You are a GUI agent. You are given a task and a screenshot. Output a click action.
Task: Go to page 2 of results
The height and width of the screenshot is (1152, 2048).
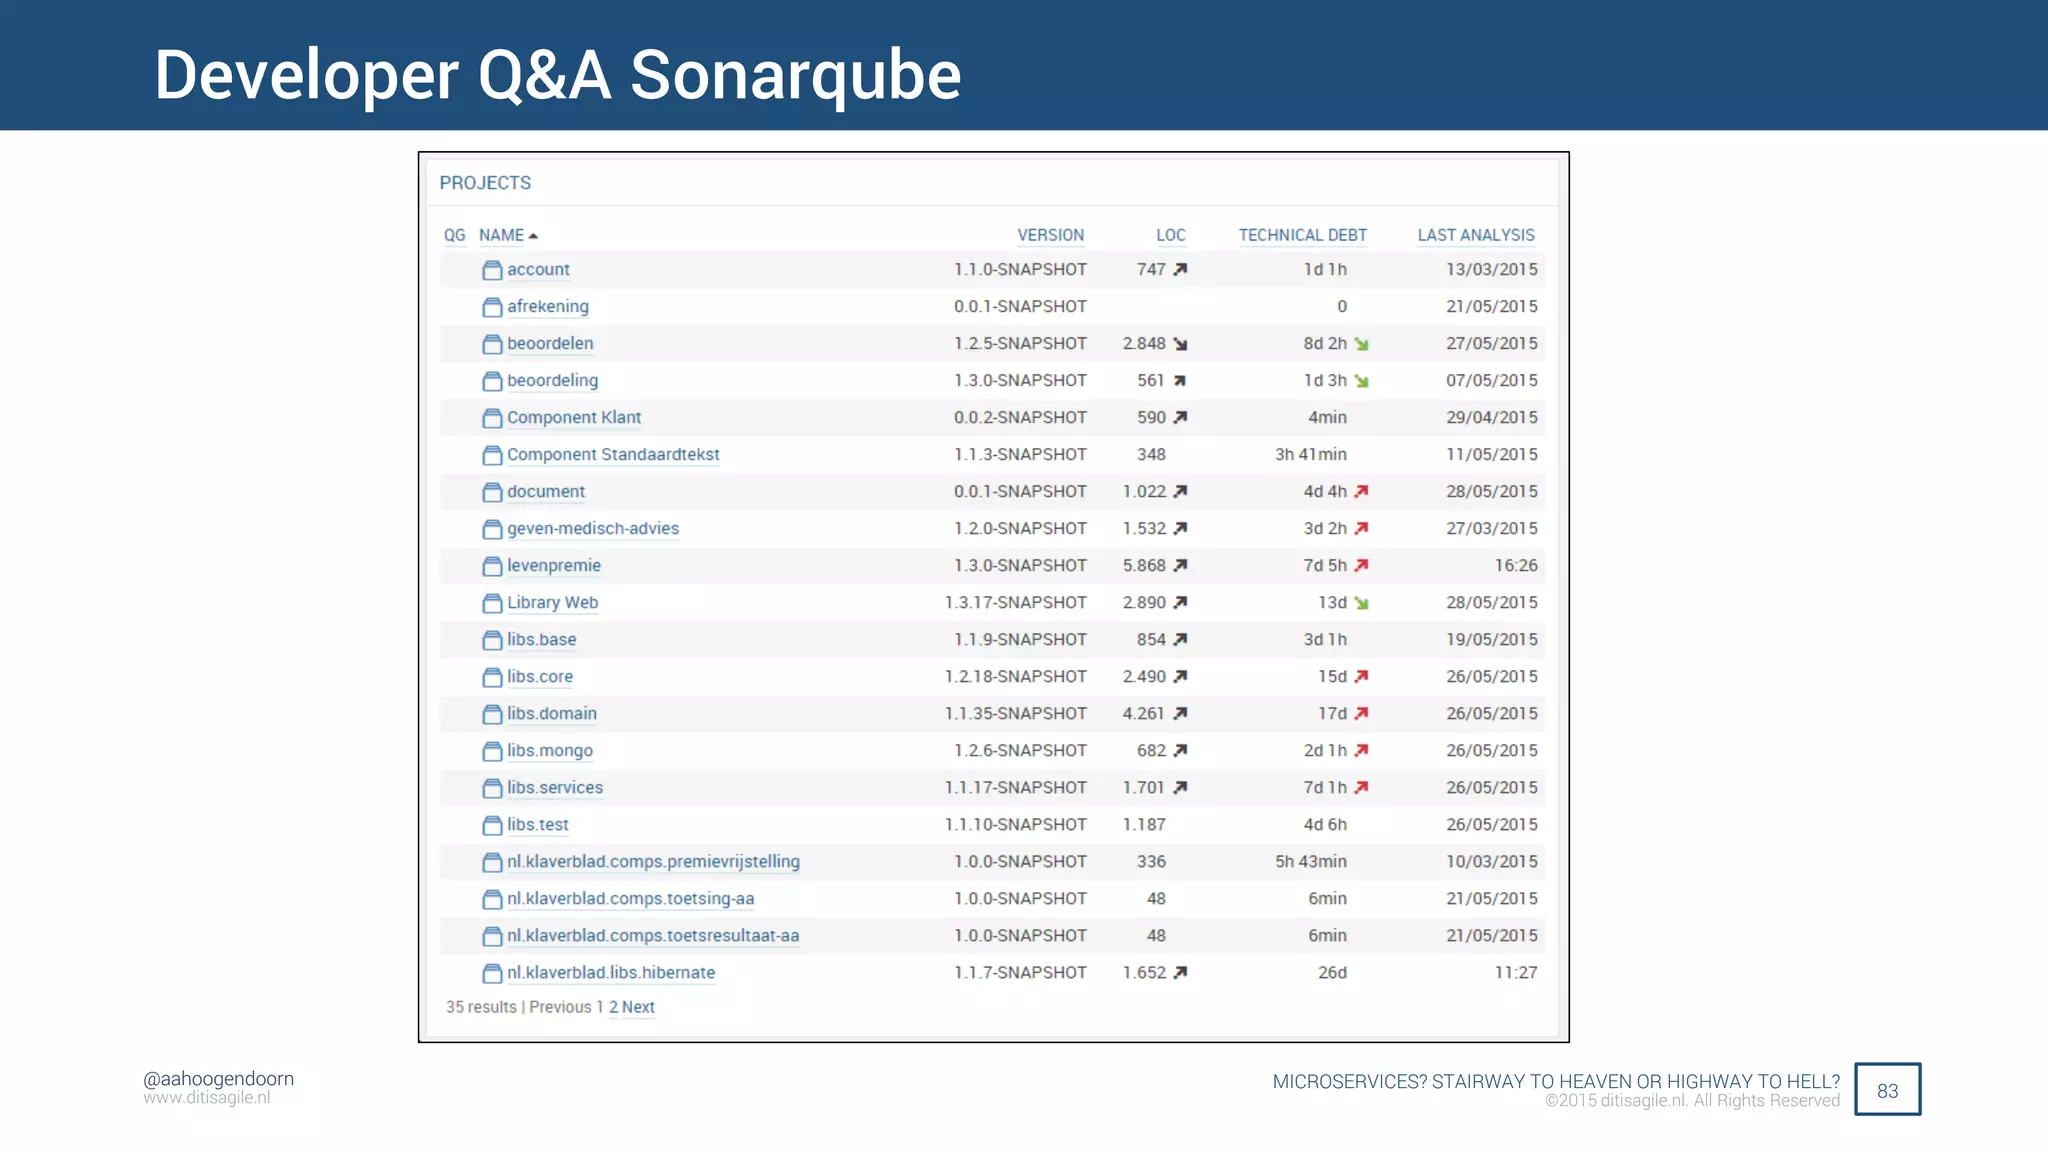click(x=613, y=1007)
